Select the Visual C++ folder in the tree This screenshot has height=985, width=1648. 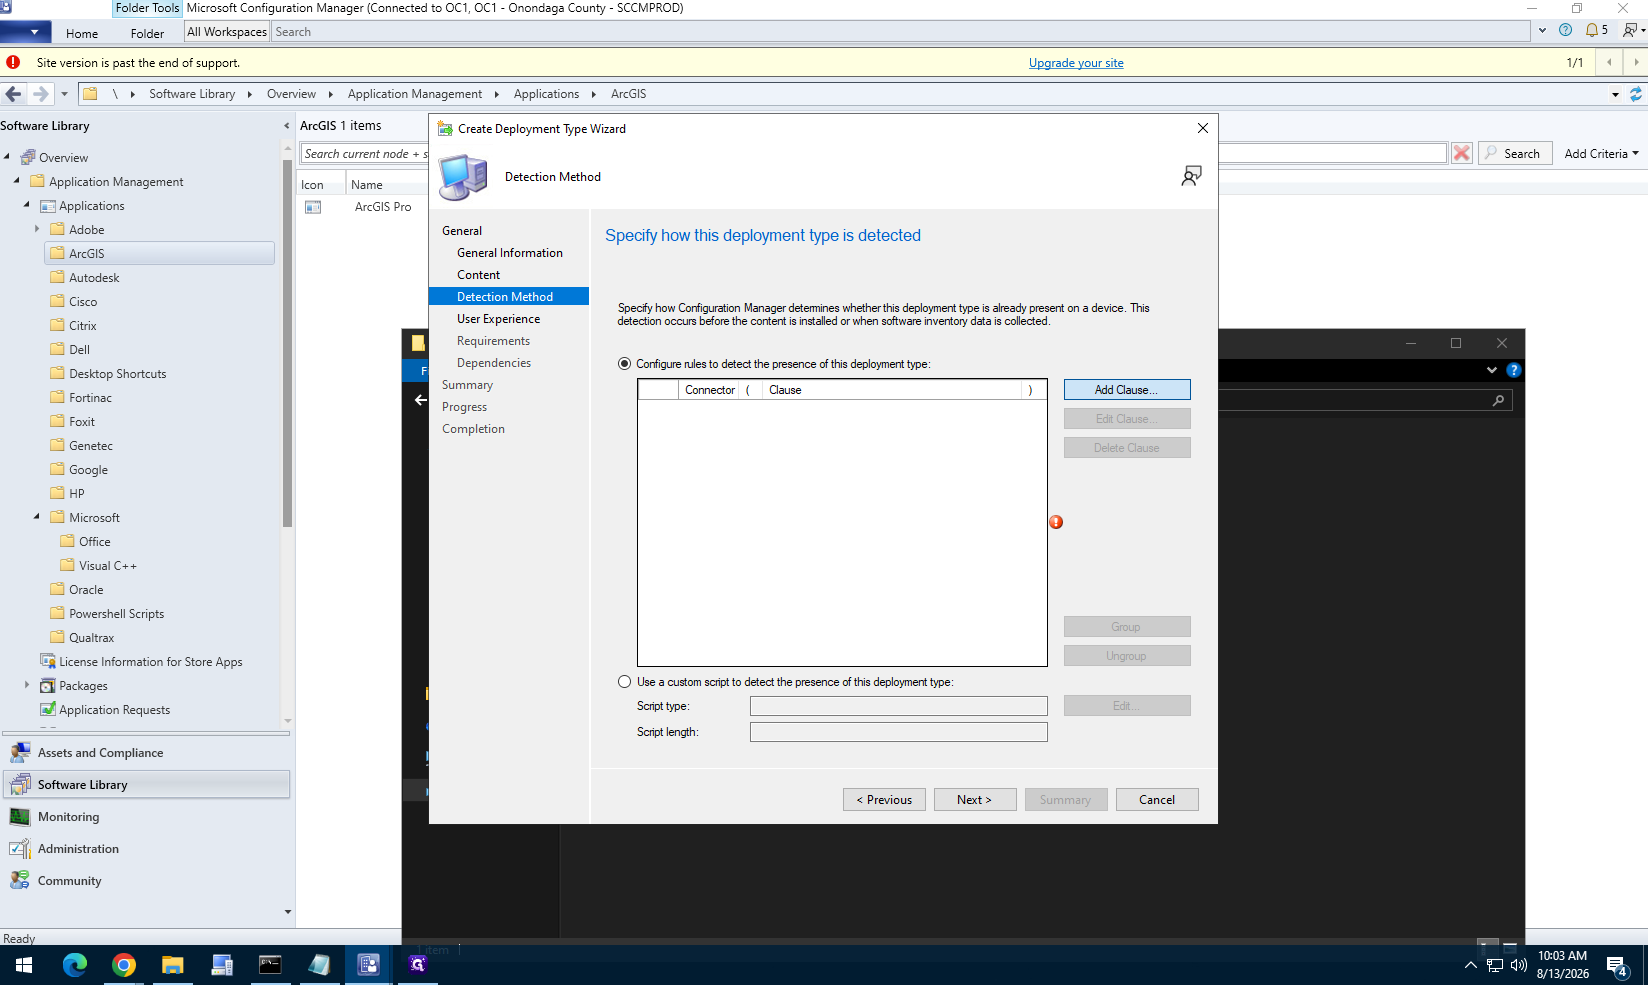pyautogui.click(x=108, y=566)
